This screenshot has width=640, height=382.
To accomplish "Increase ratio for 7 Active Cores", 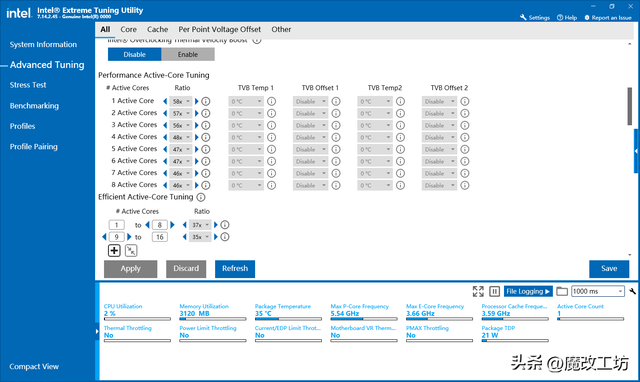I will 196,173.
